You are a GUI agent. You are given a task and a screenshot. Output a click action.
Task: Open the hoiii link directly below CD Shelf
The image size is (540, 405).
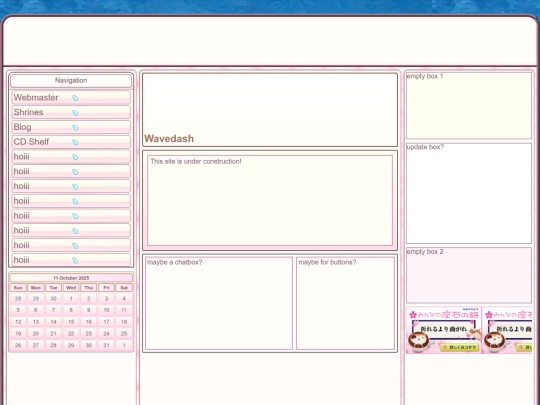[71, 157]
